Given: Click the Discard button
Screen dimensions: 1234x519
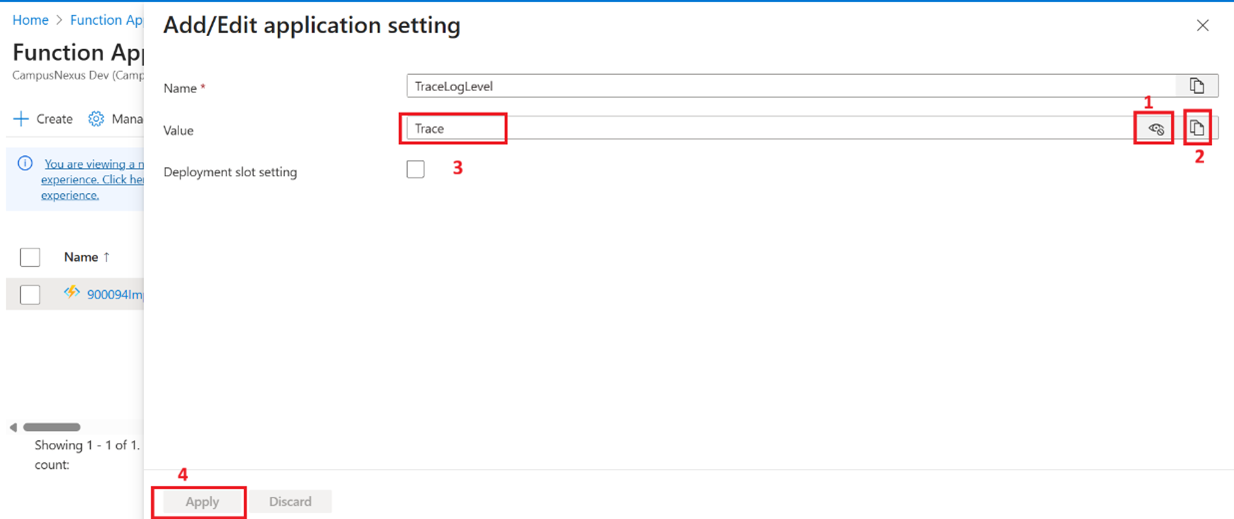Looking at the screenshot, I should tap(290, 501).
